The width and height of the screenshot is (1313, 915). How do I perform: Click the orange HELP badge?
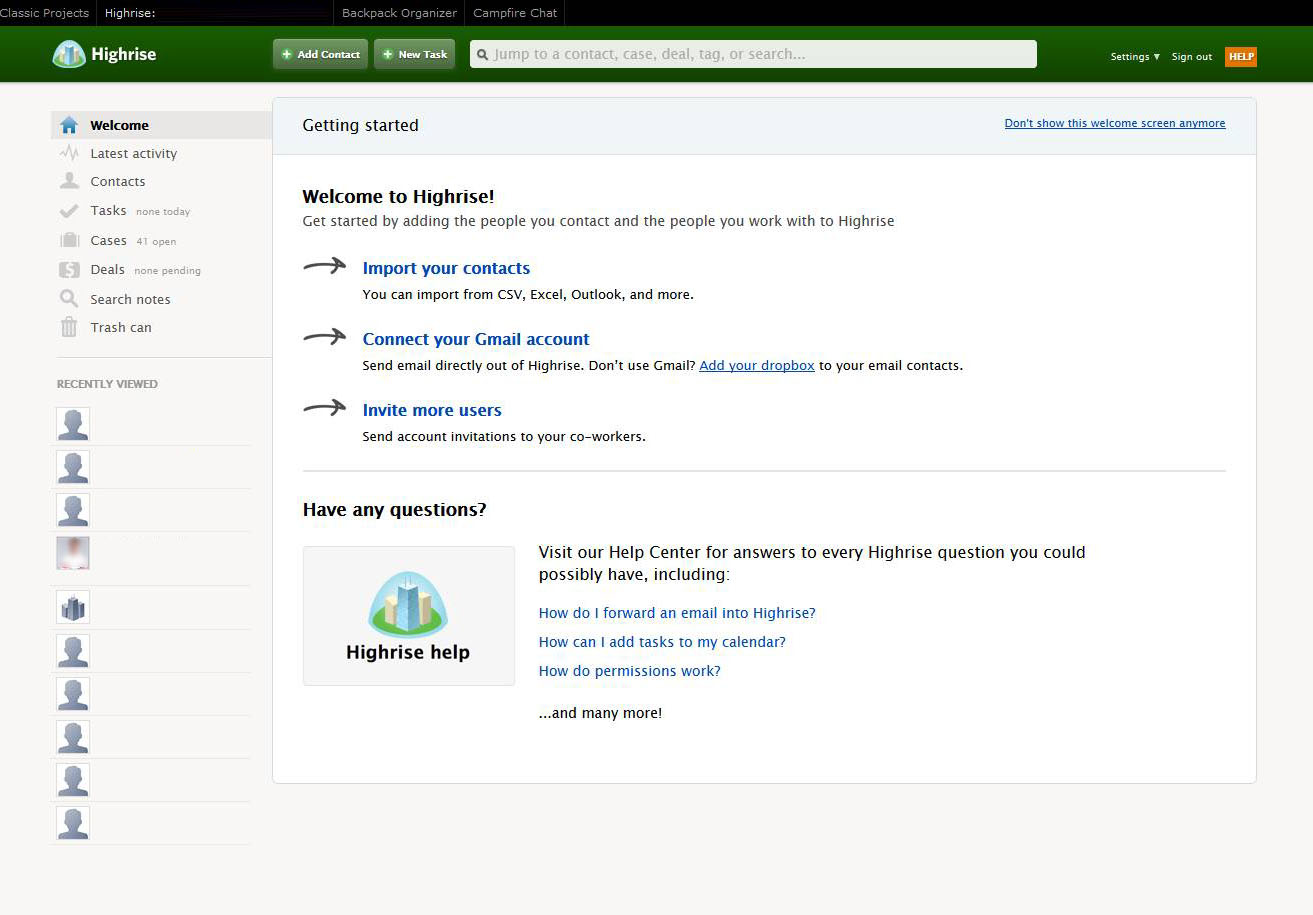tap(1241, 57)
